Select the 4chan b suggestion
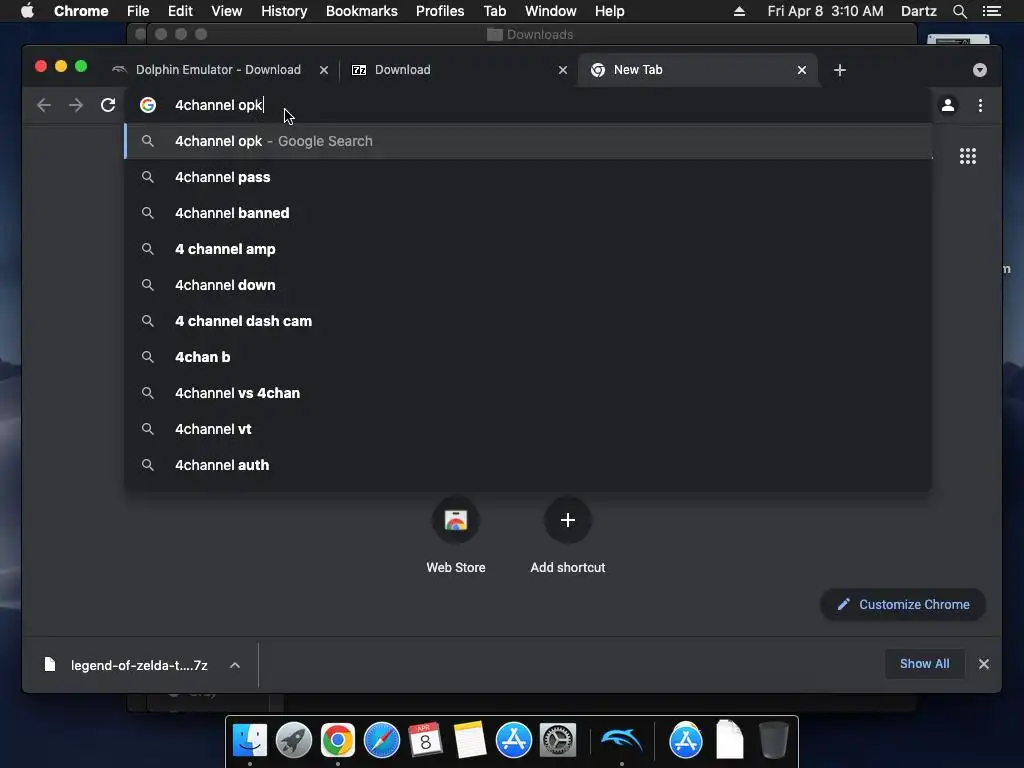The width and height of the screenshot is (1024, 768). (529, 357)
